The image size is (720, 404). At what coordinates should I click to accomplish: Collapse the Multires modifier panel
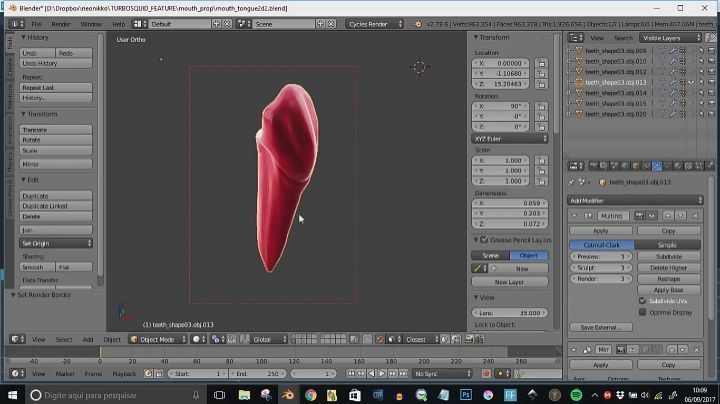[x=574, y=215]
